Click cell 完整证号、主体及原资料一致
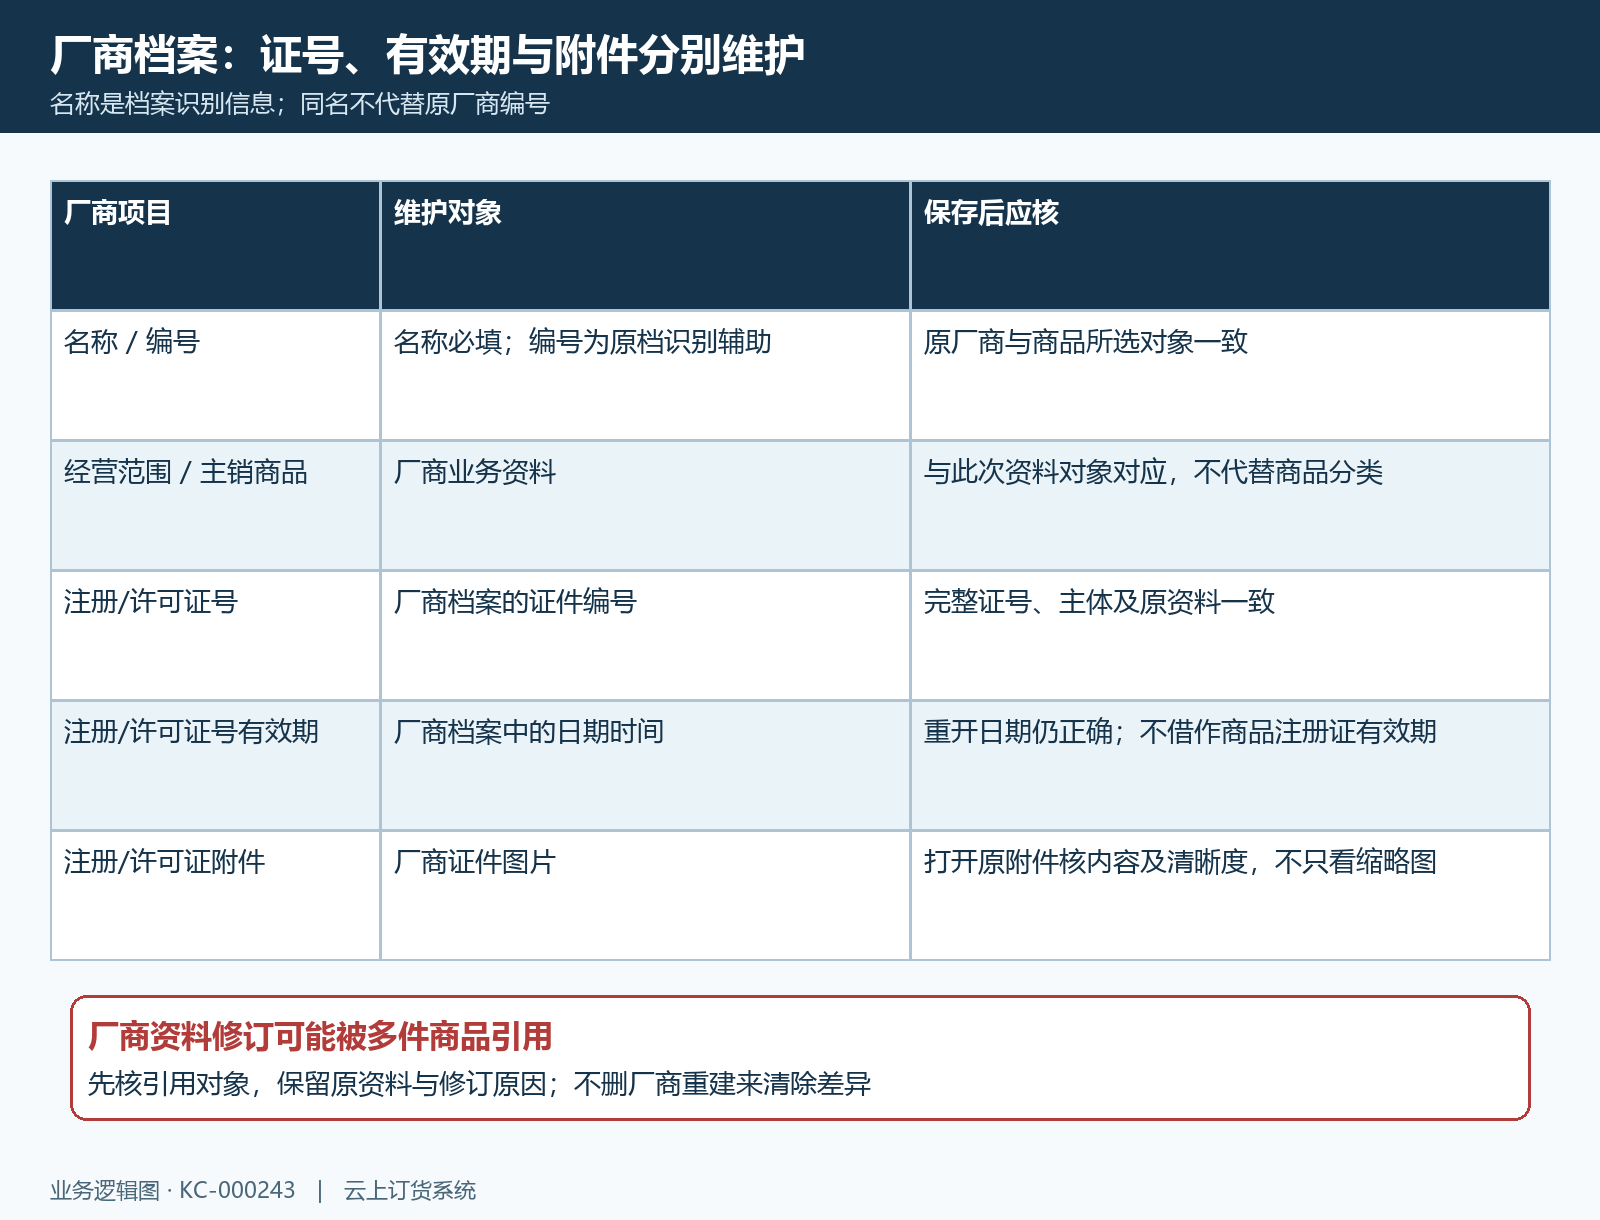This screenshot has width=1600, height=1220. point(1230,636)
